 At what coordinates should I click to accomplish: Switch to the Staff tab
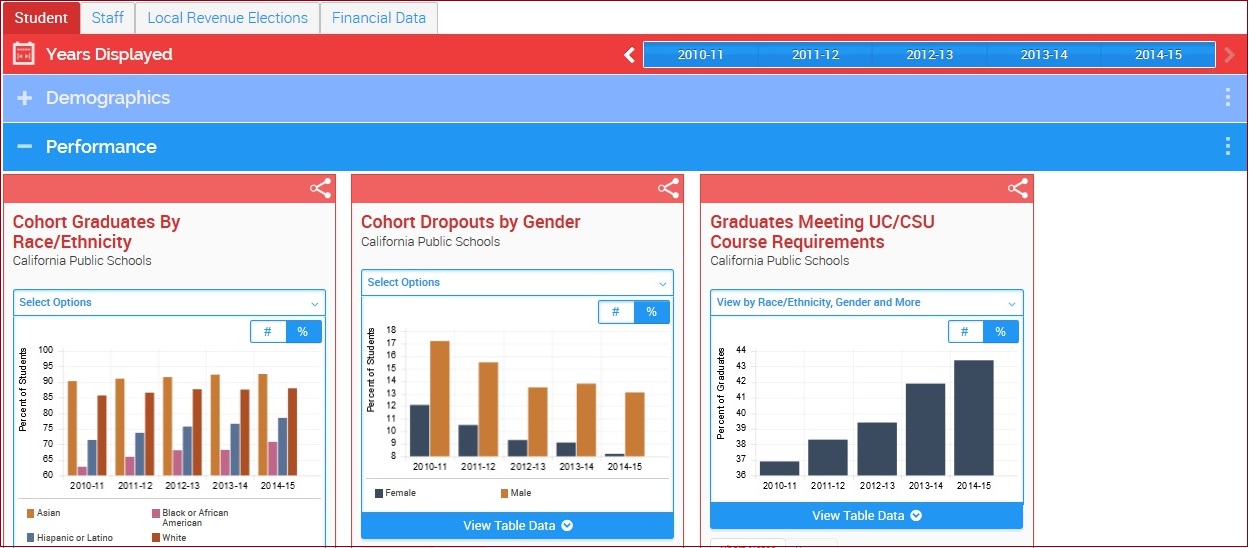(x=108, y=18)
